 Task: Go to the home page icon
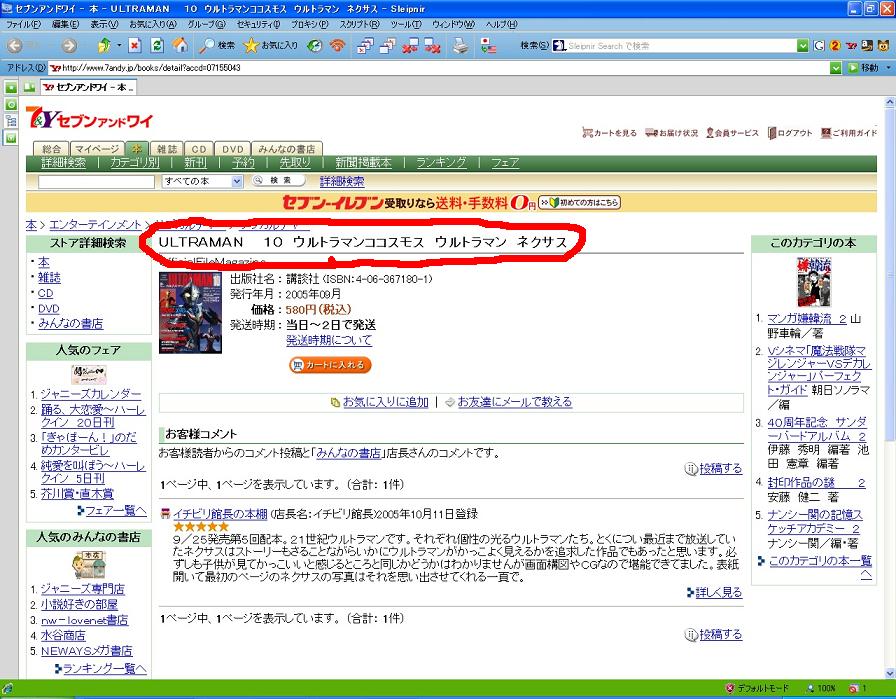(180, 46)
